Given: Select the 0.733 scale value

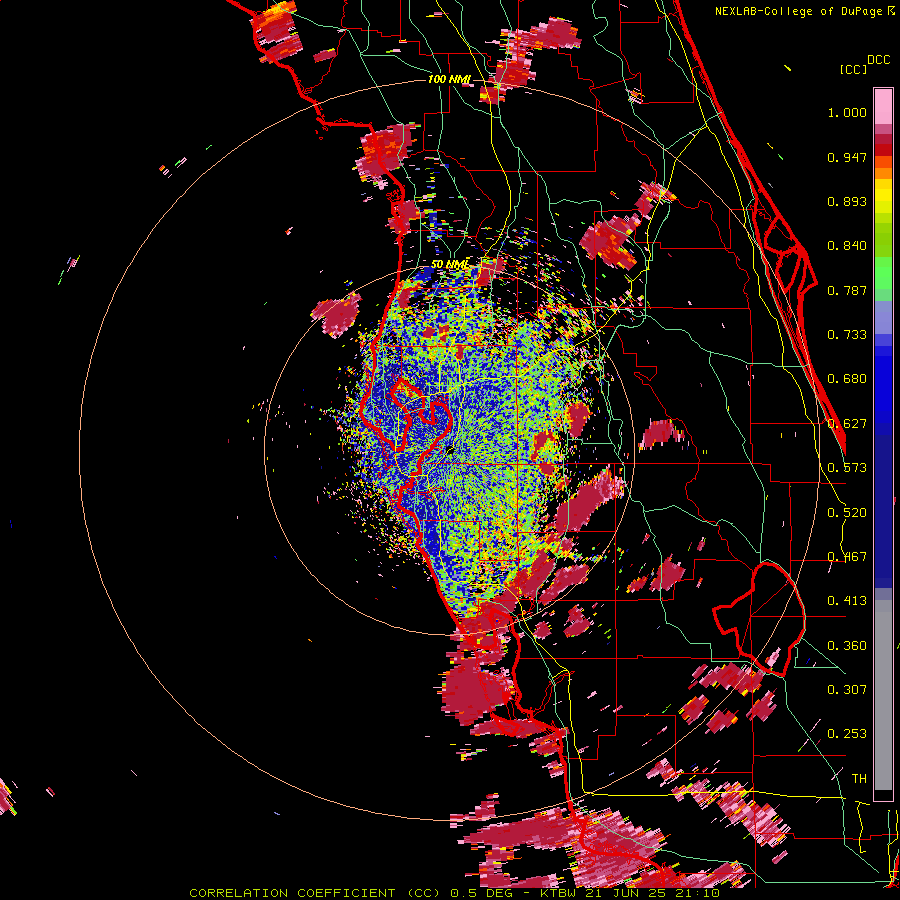Looking at the screenshot, I should point(847,335).
